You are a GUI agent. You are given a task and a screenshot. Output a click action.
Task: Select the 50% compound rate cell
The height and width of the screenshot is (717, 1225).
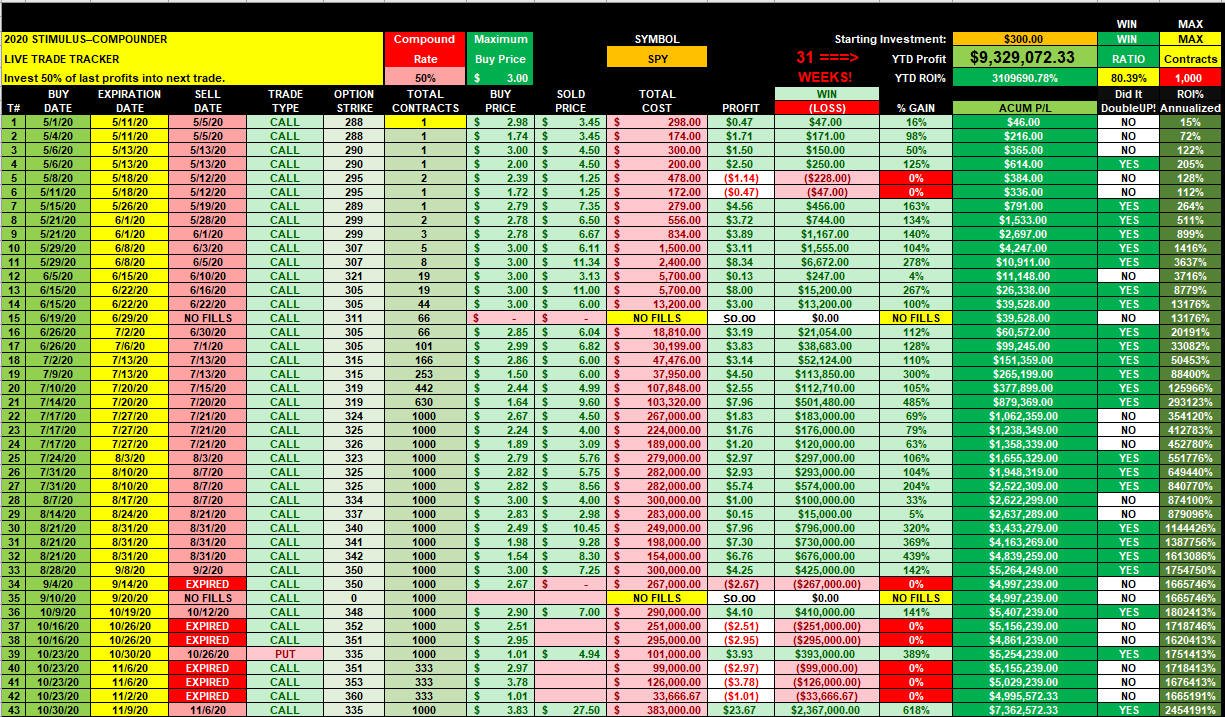coord(424,78)
